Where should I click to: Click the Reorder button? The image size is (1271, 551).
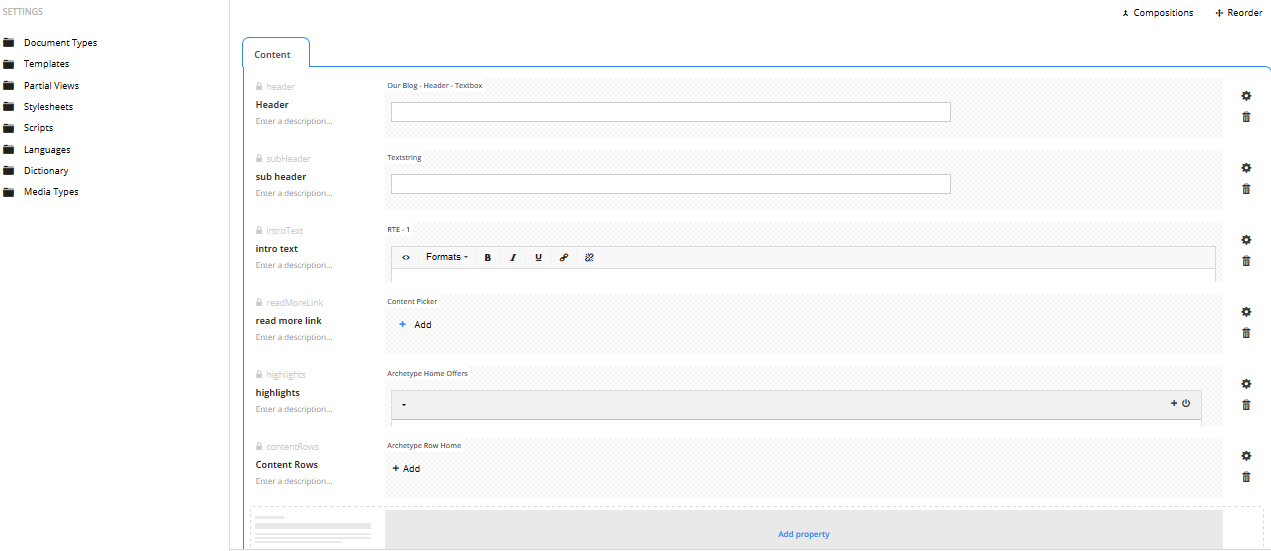coord(1239,13)
